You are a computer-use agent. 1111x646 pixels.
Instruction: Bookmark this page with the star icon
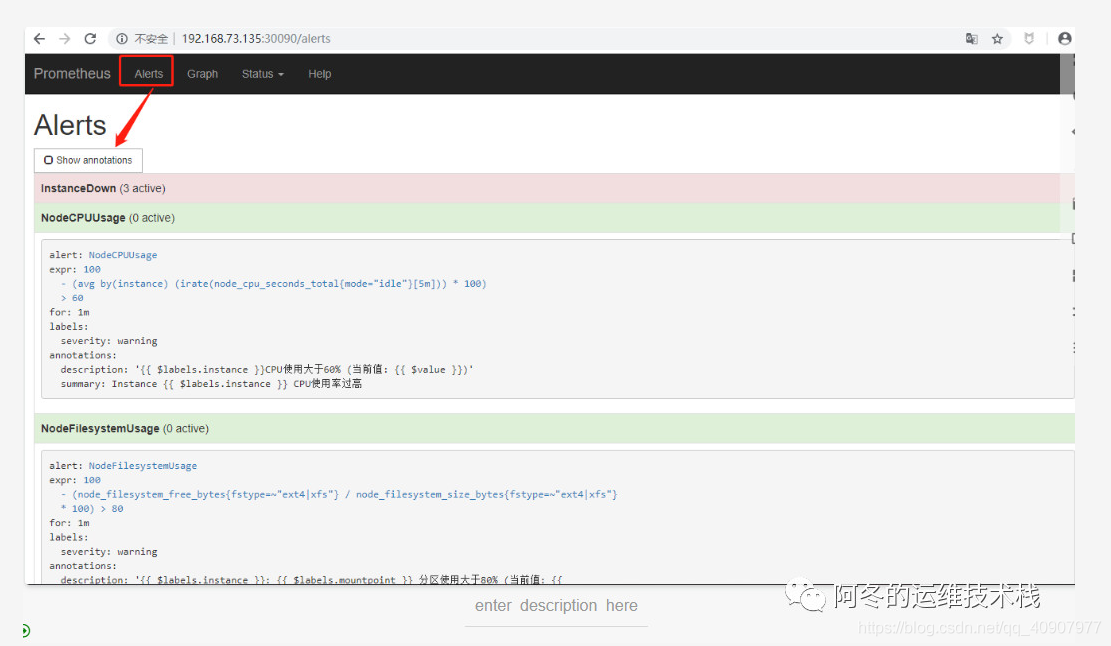pos(998,39)
